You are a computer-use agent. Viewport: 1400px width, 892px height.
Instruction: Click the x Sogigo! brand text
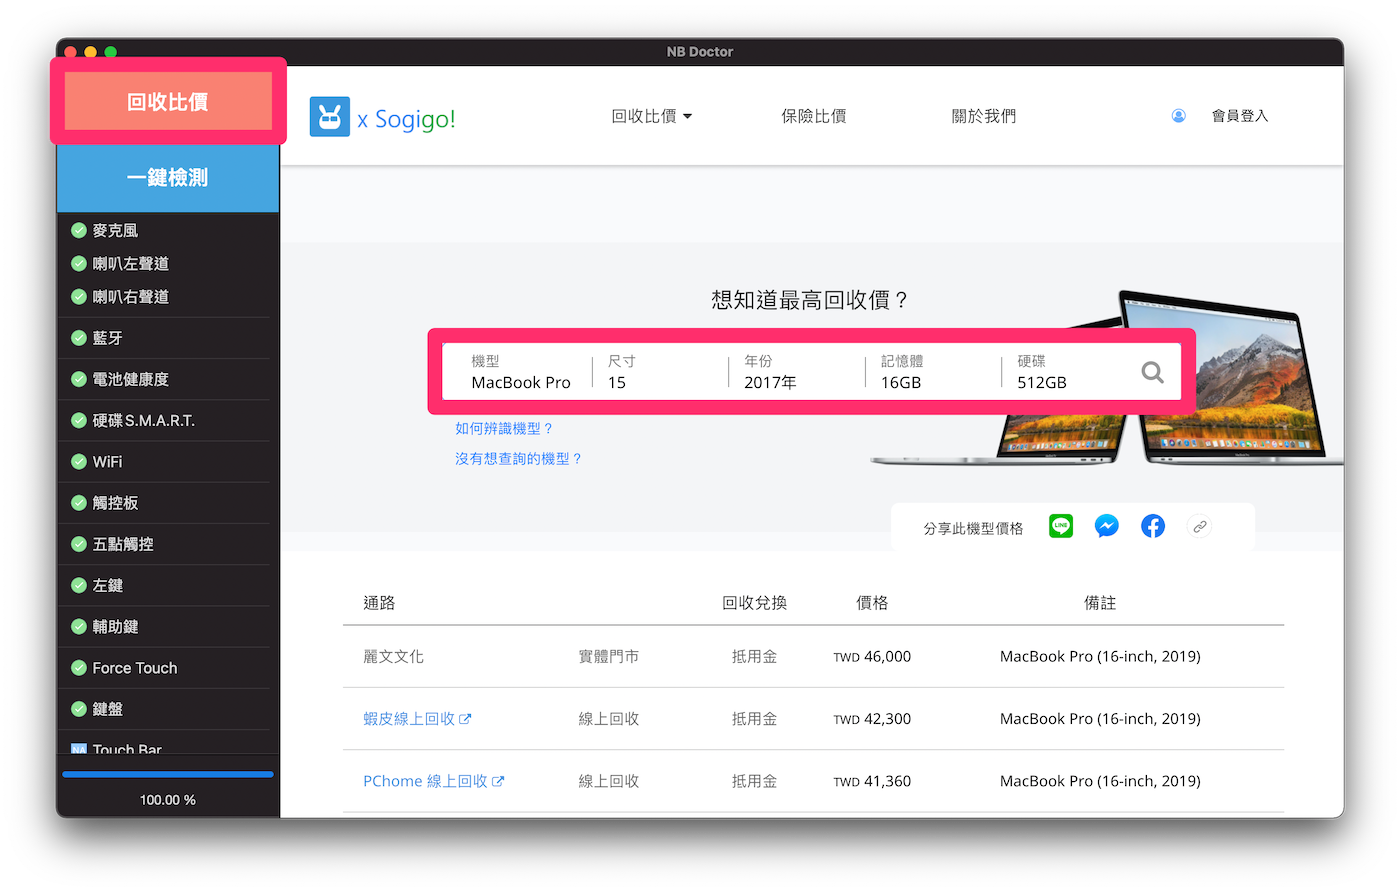click(406, 119)
